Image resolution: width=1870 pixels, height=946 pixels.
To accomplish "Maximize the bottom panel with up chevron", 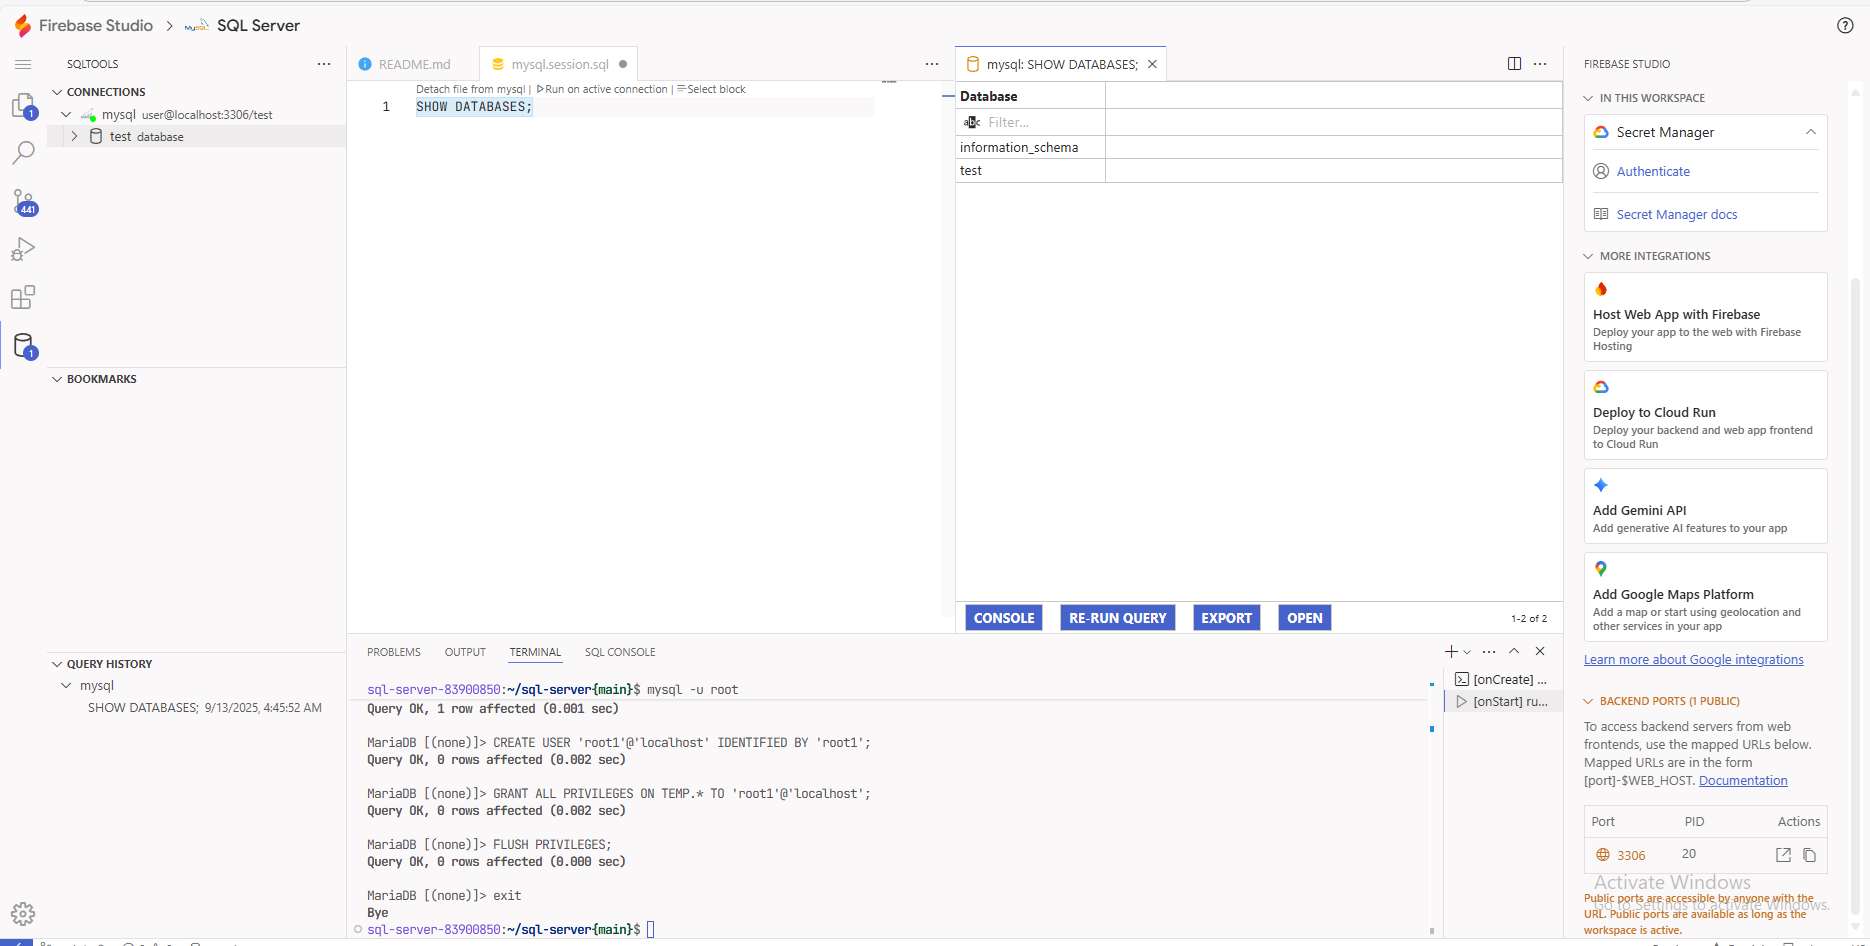I will (1514, 651).
